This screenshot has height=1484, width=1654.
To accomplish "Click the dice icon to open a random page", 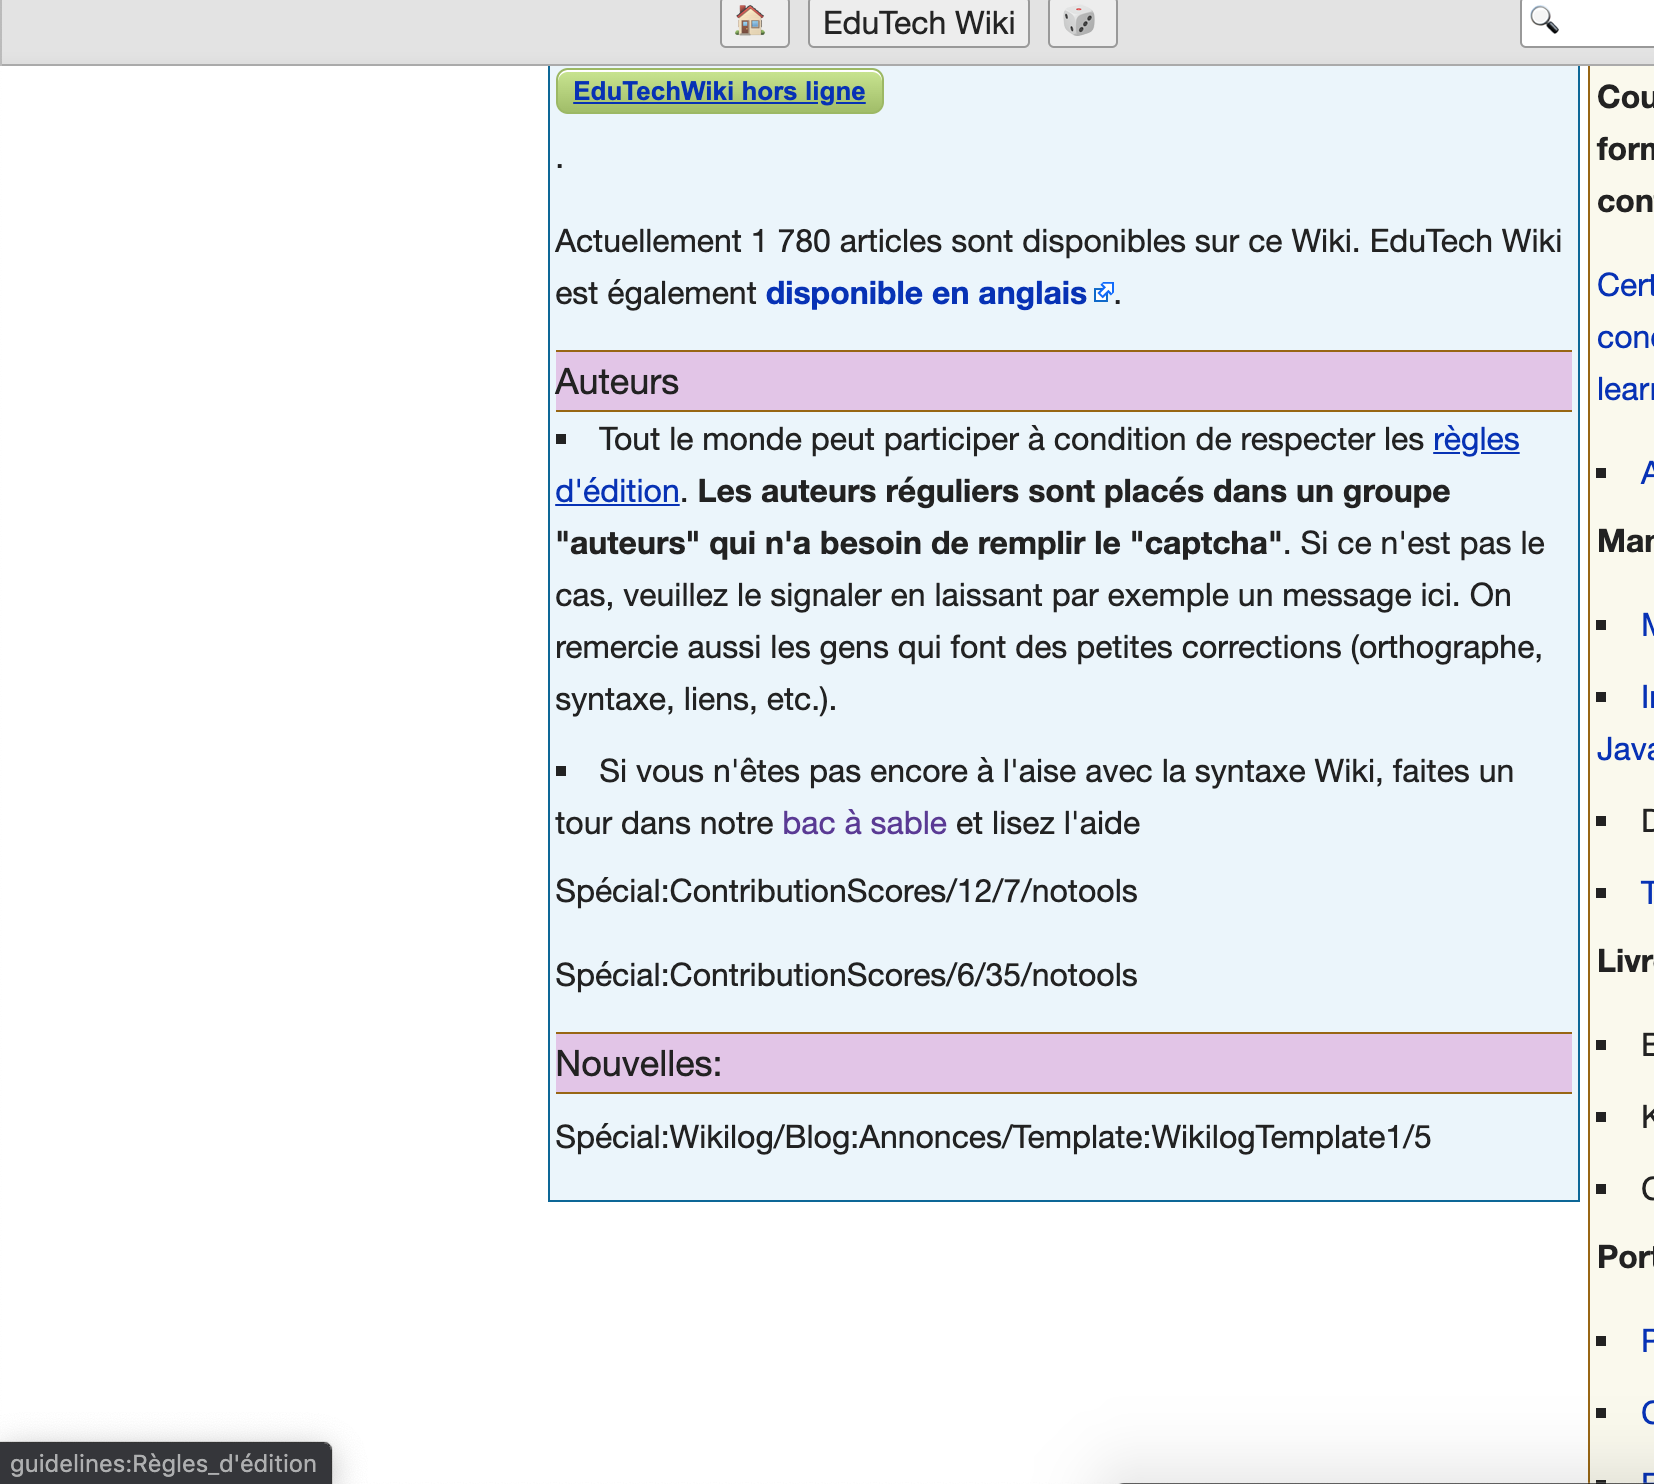I will click(x=1082, y=22).
